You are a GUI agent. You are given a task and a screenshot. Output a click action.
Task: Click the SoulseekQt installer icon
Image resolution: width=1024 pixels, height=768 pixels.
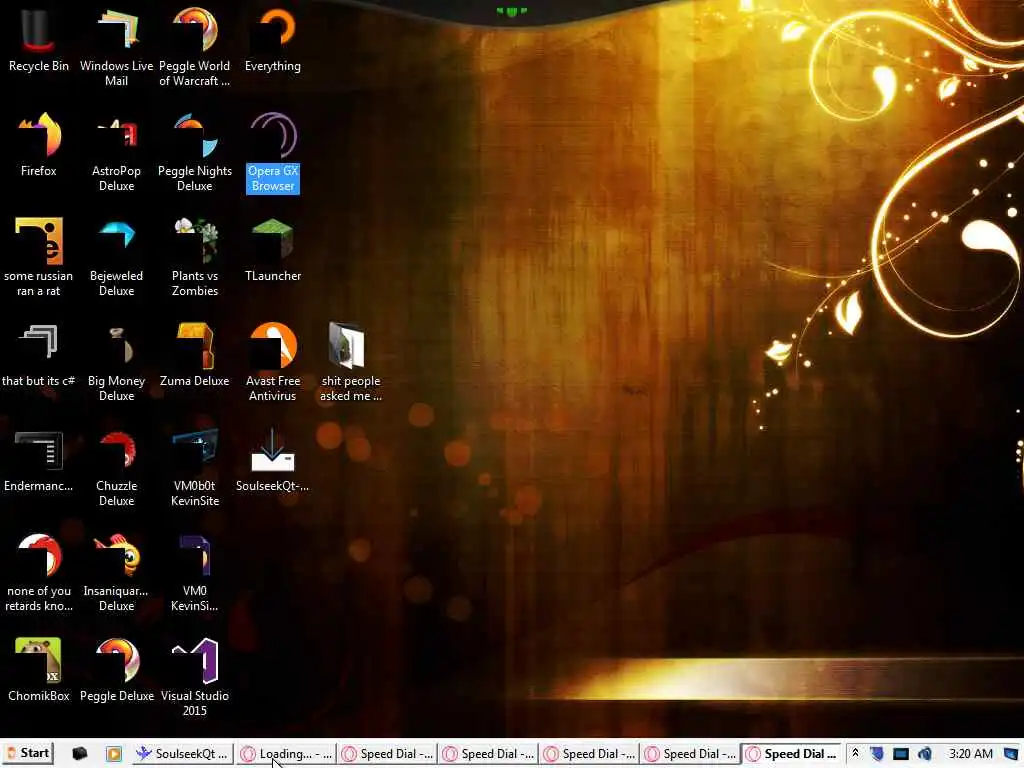tap(272, 460)
